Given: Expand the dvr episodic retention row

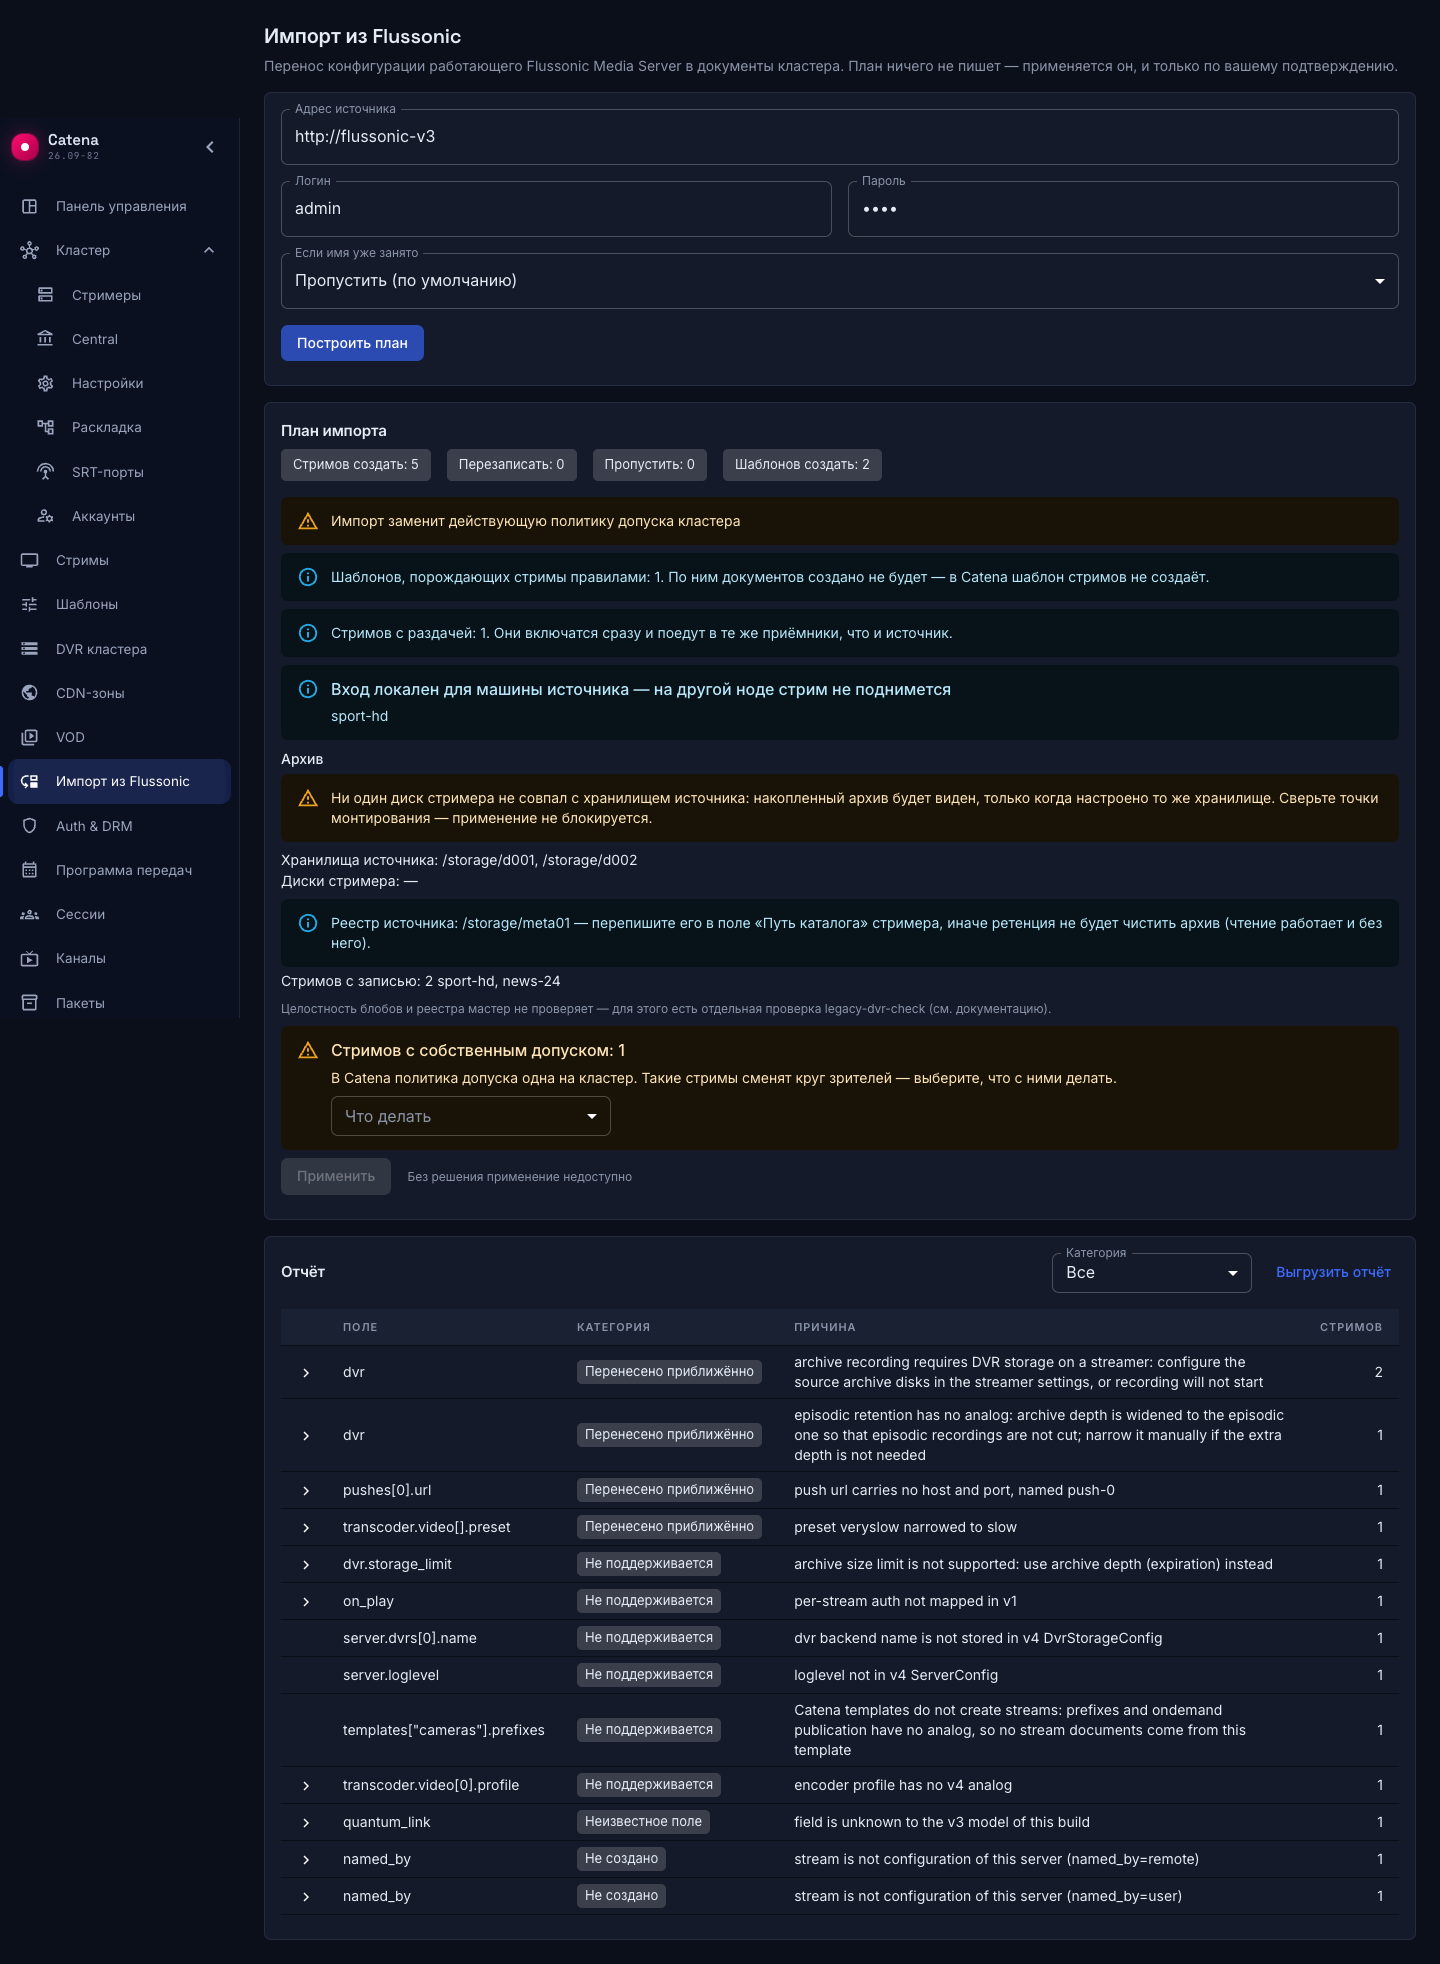Looking at the screenshot, I should (x=306, y=1435).
